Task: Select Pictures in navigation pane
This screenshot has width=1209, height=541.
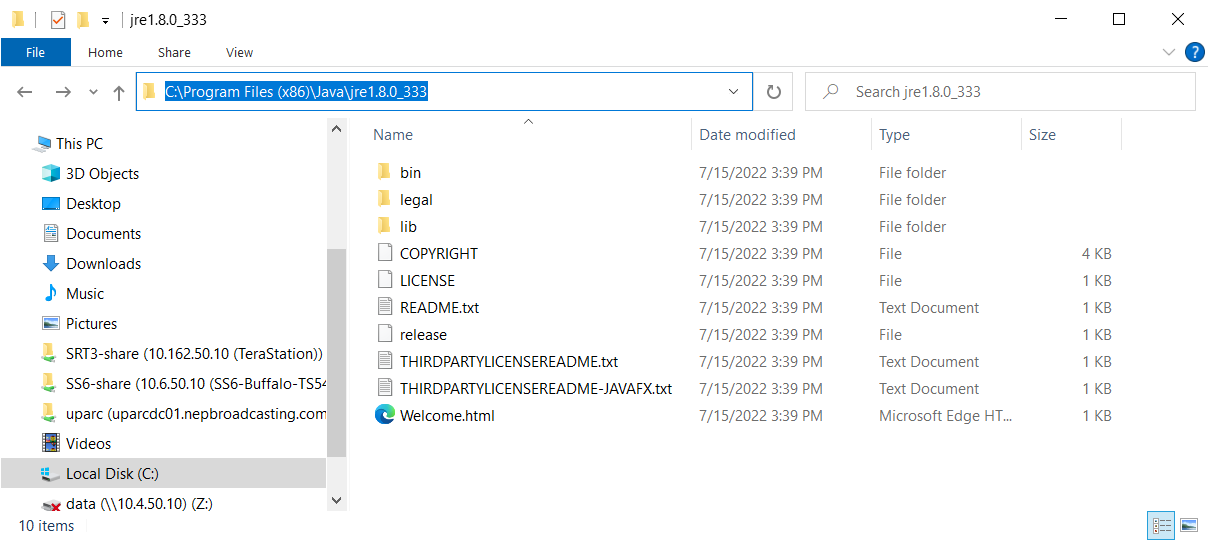Action: tap(91, 324)
